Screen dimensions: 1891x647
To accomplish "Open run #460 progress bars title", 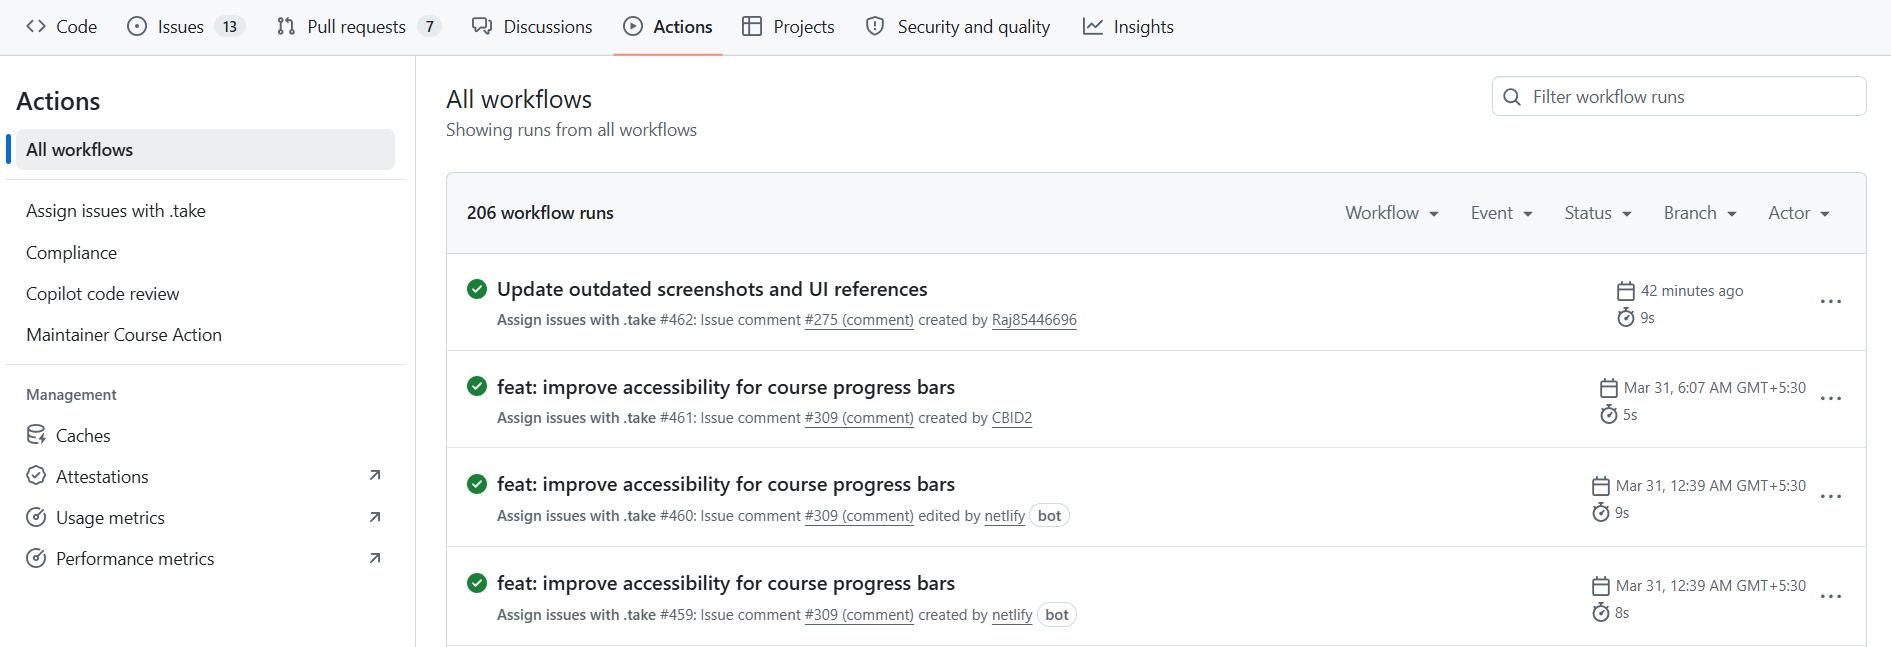I will click(726, 484).
